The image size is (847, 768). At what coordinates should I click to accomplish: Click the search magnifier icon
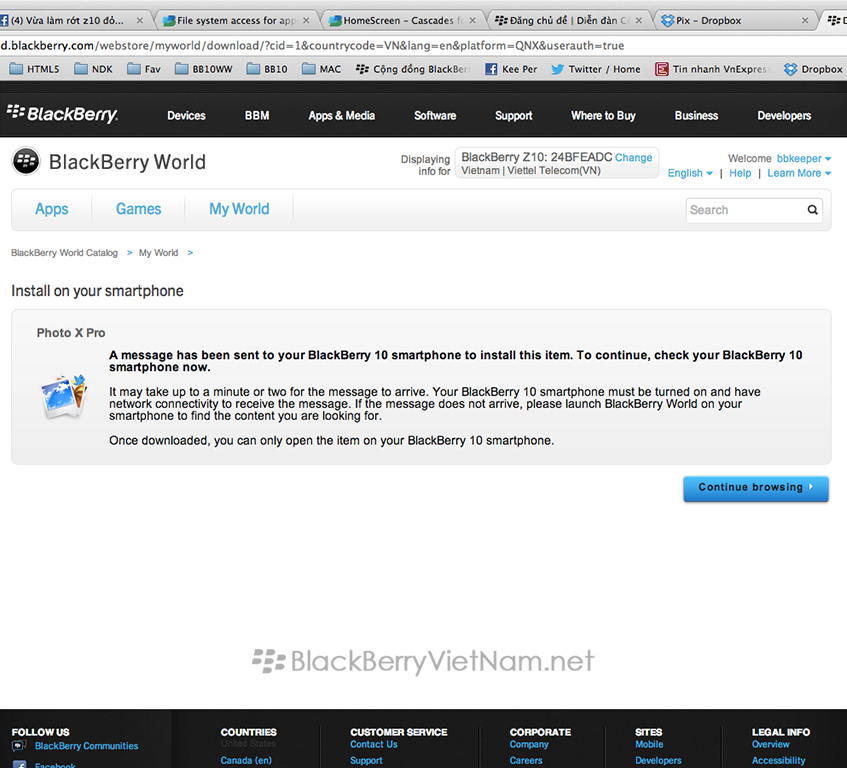coord(812,210)
